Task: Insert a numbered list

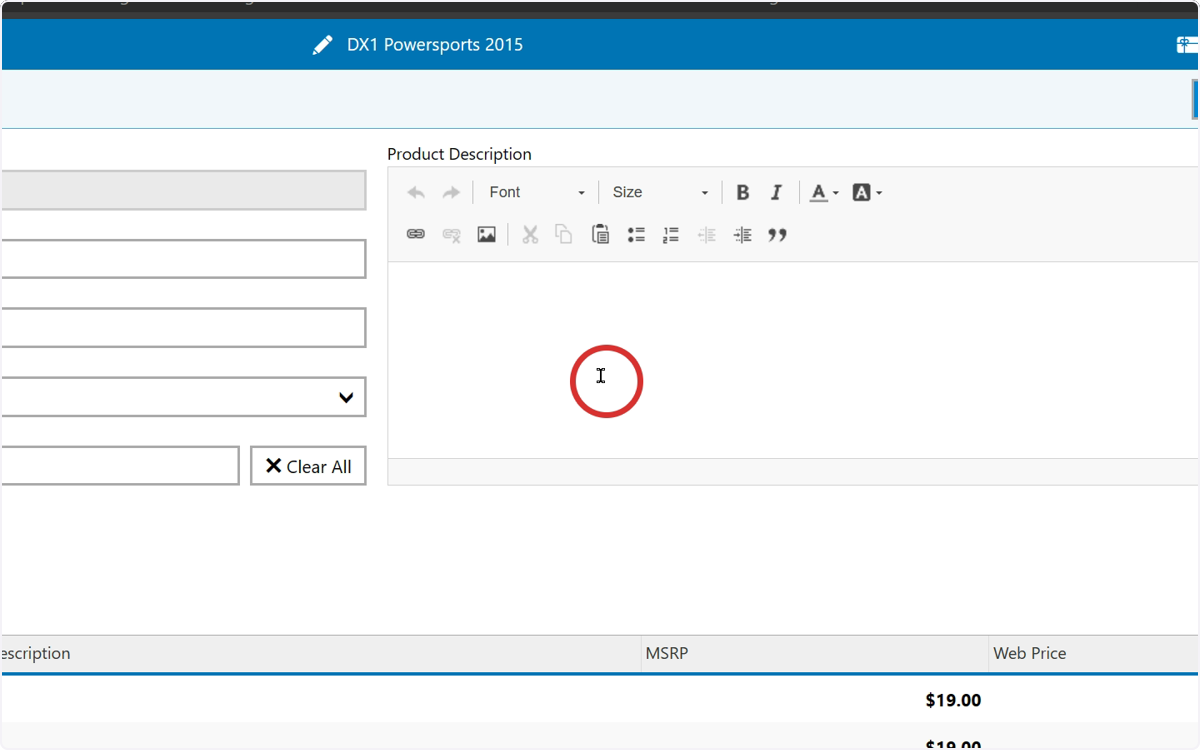Action: coord(671,235)
